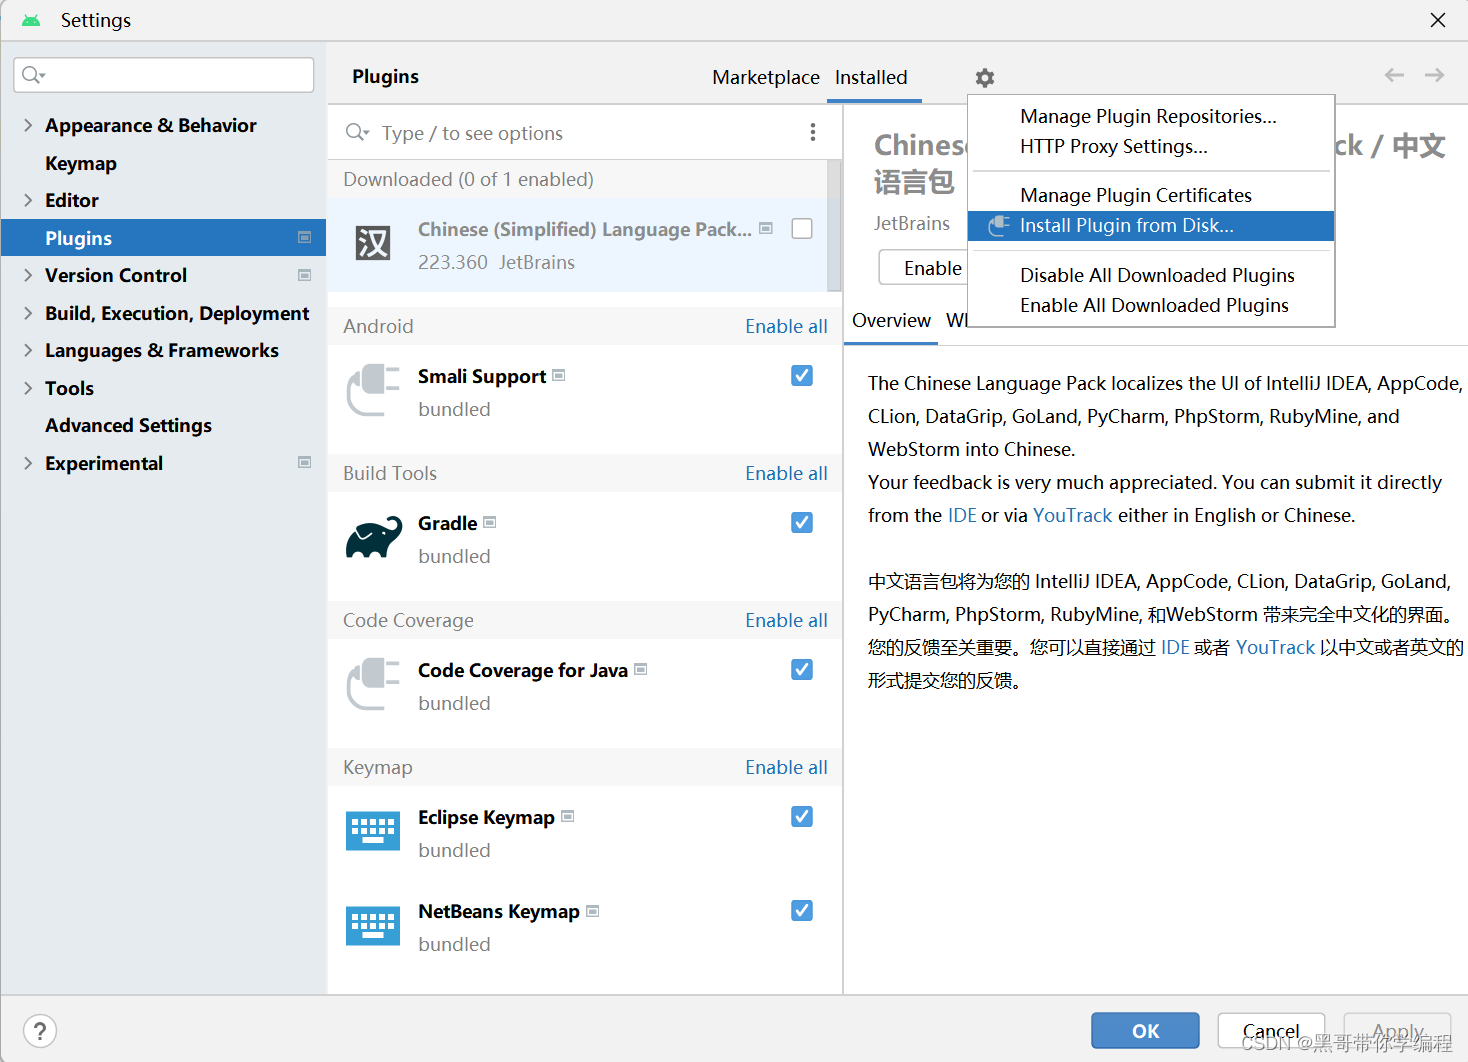Select Install Plugin from Disk menu item
Image resolution: width=1468 pixels, height=1062 pixels.
pos(1151,226)
